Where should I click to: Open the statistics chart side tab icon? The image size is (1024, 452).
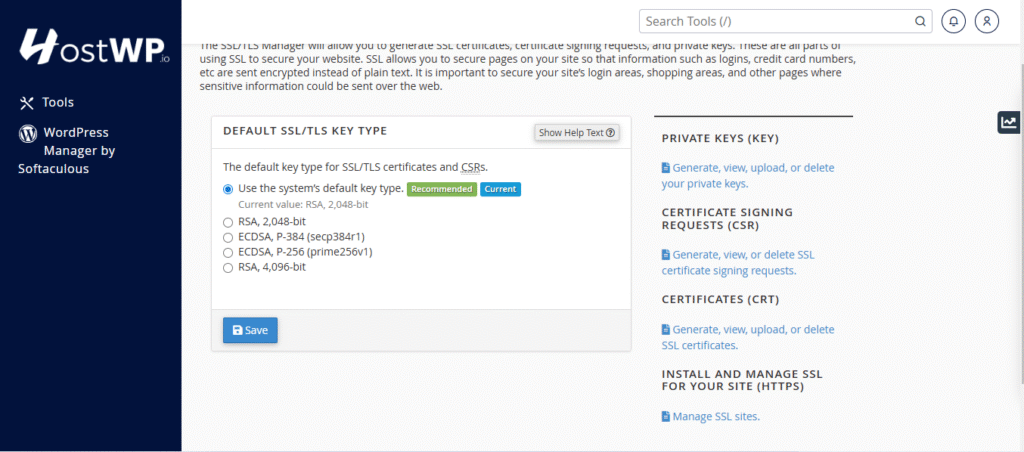(x=1009, y=122)
